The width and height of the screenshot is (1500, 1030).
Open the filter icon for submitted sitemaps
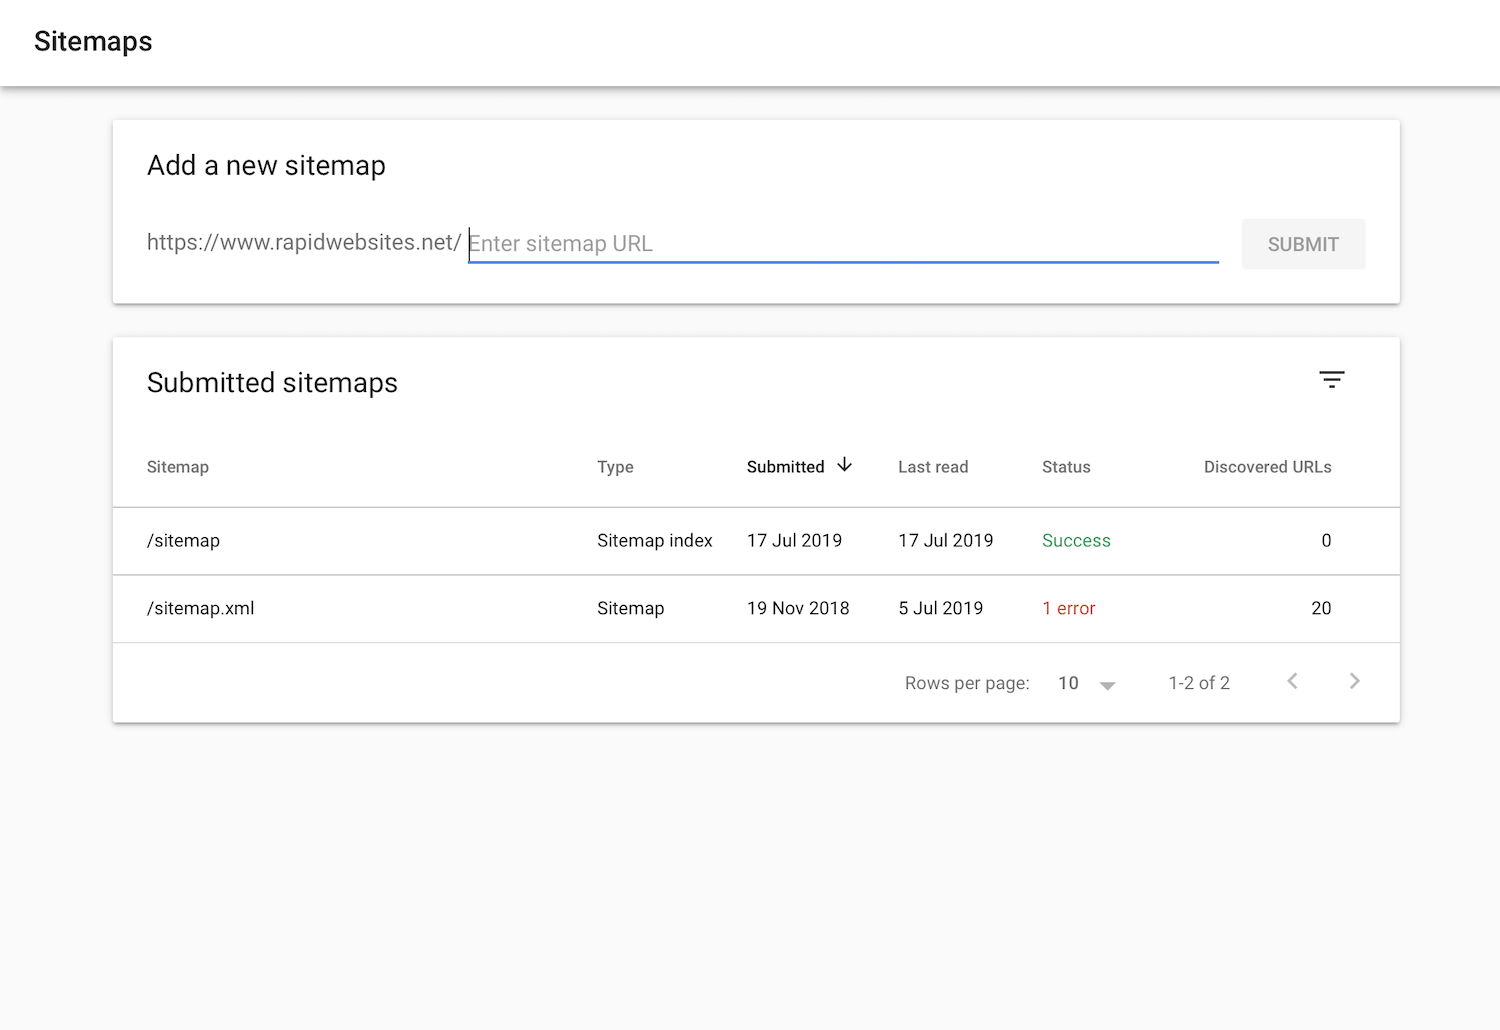[x=1331, y=380]
